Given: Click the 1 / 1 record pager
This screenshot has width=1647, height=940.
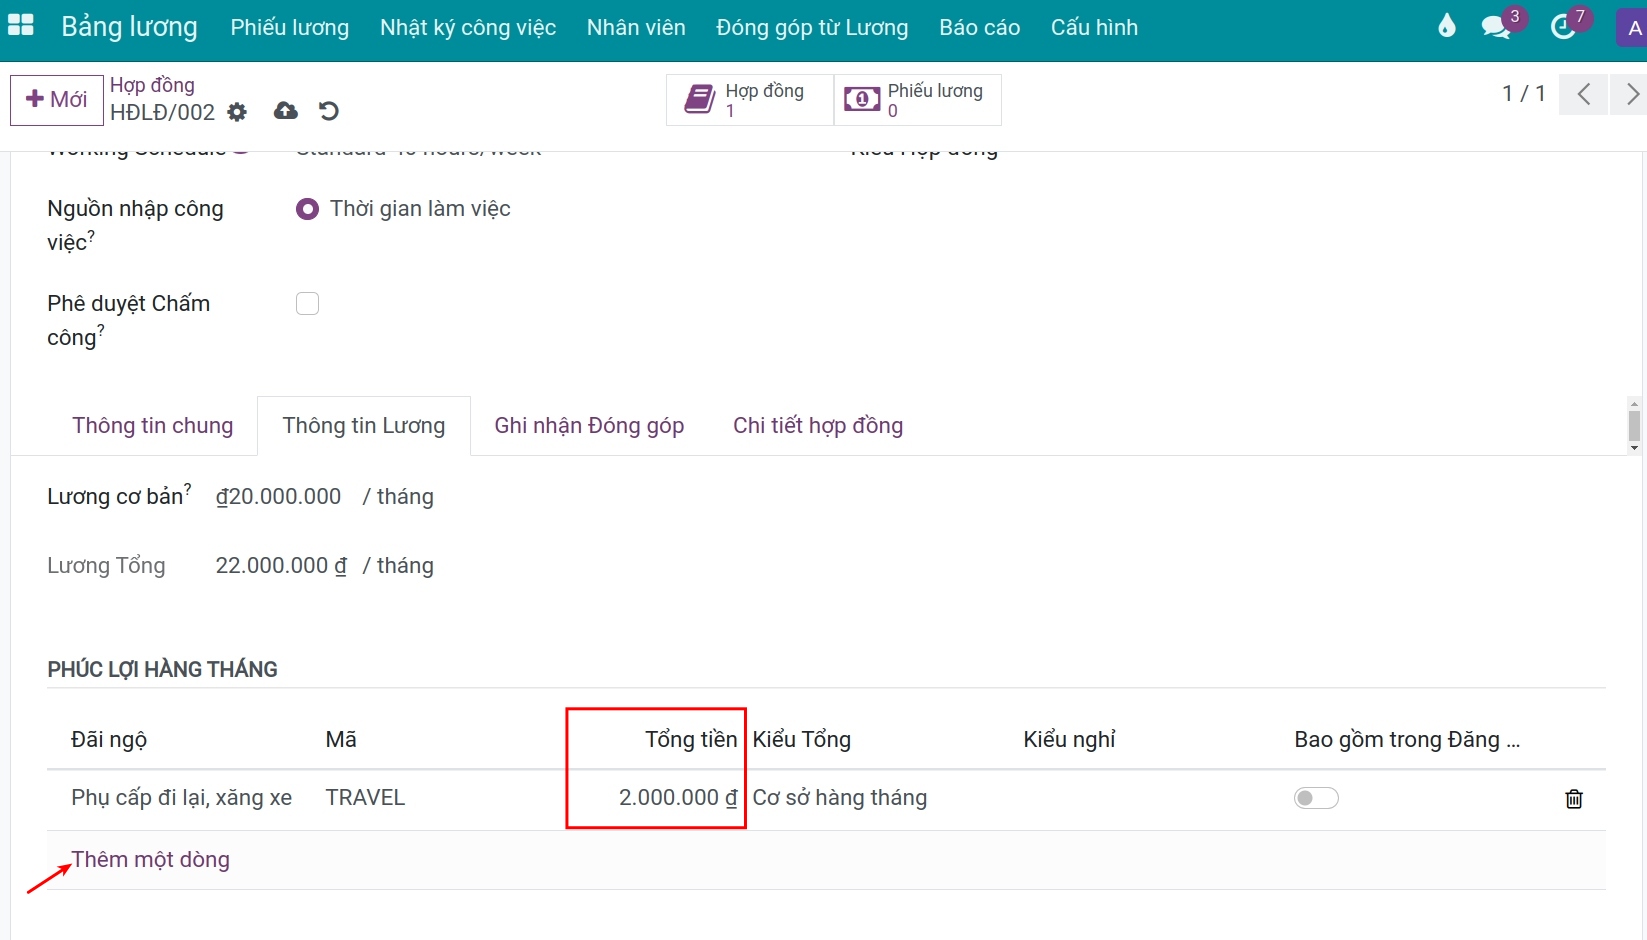Looking at the screenshot, I should tap(1524, 94).
